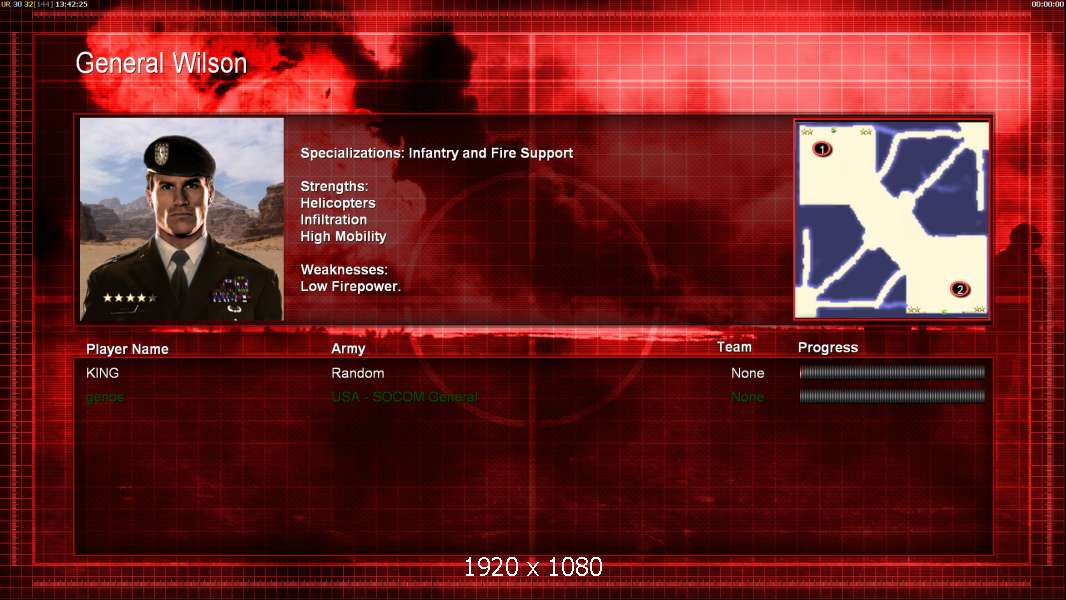1066x600 pixels.
Task: Click the High Mobility strength entry
Action: pos(343,236)
